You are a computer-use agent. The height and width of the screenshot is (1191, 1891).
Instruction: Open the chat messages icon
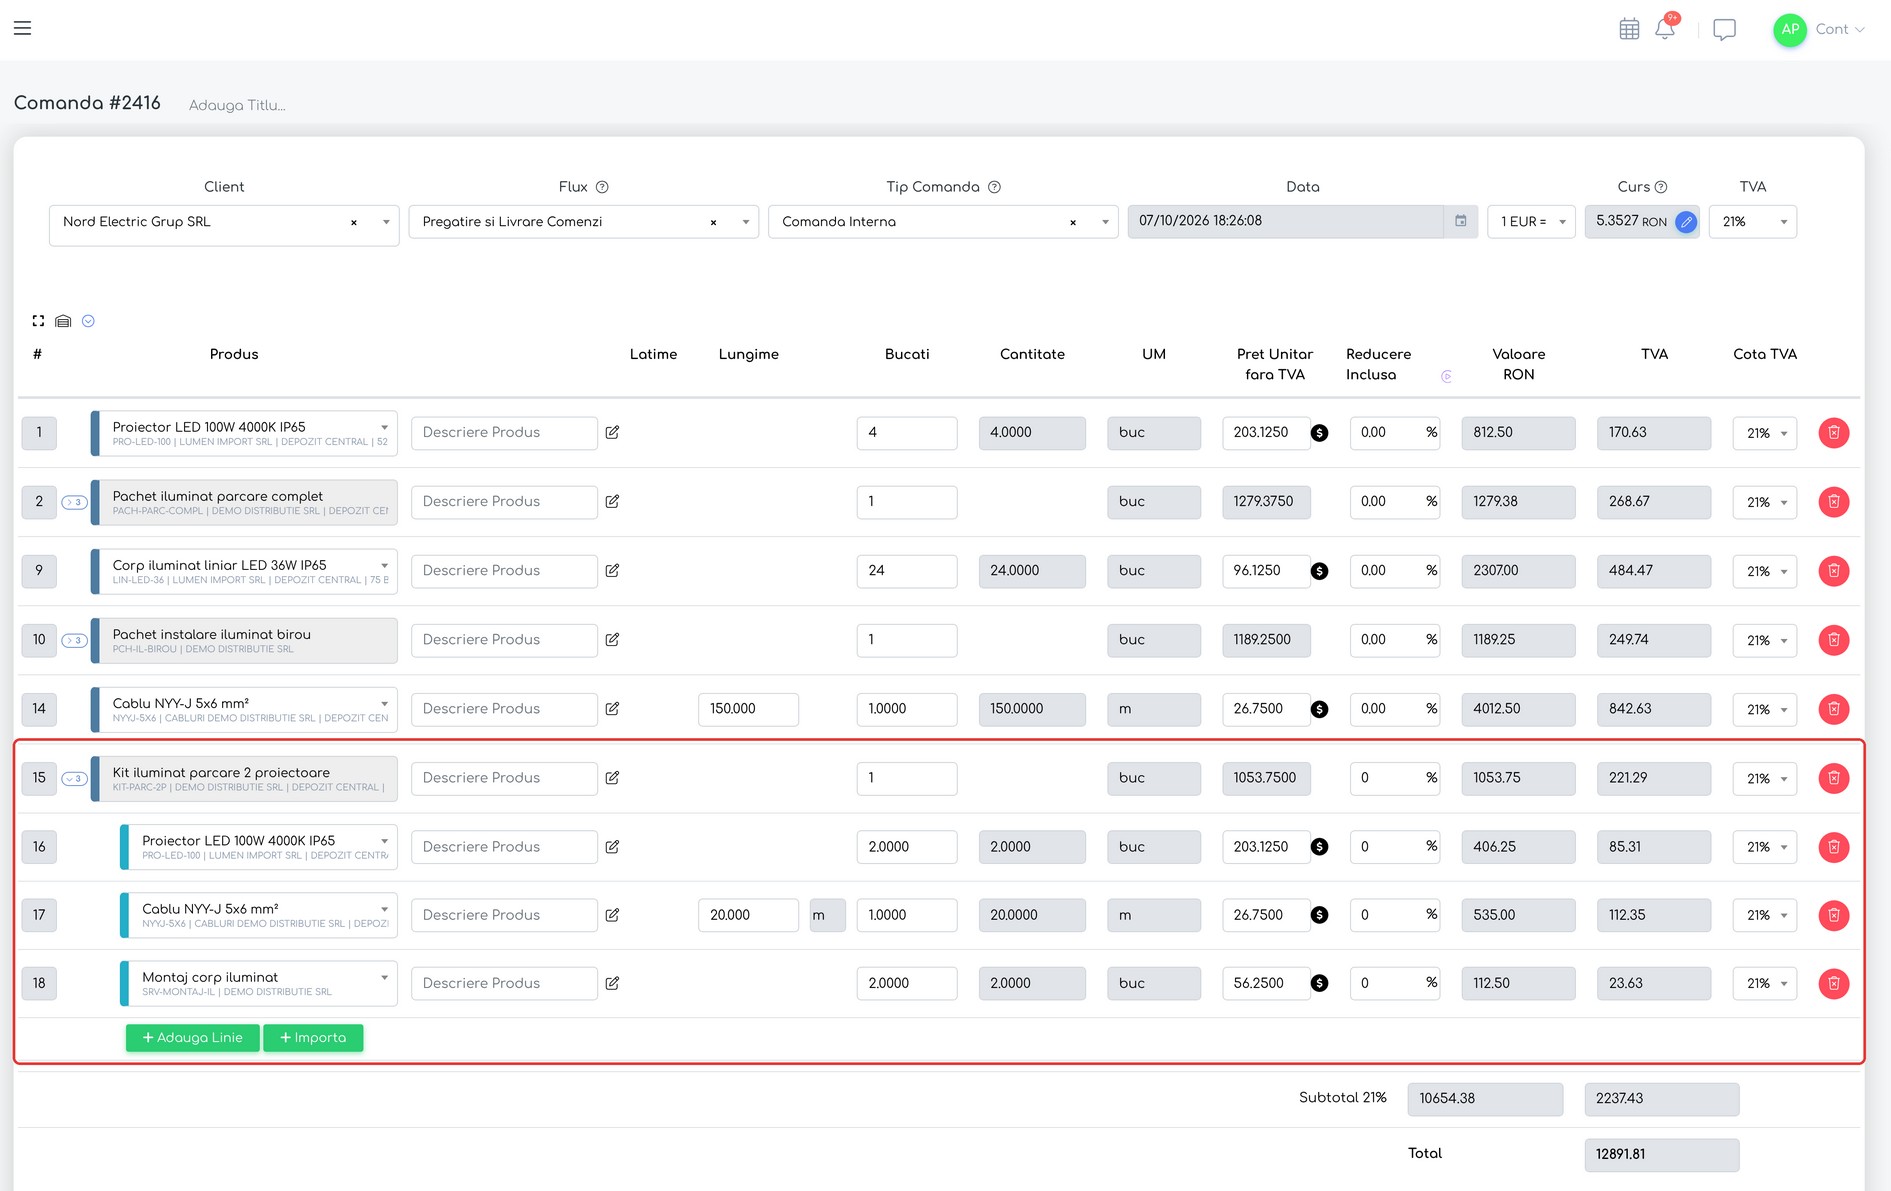1724,29
